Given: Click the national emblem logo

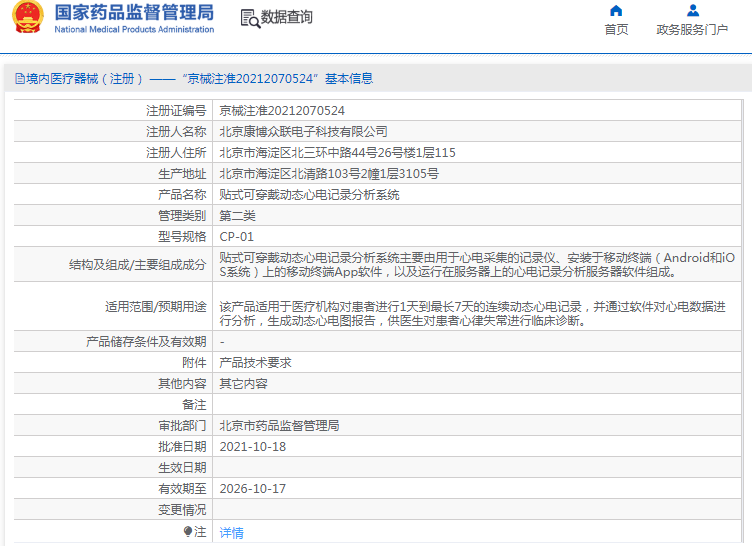Looking at the screenshot, I should pyautogui.click(x=27, y=18).
